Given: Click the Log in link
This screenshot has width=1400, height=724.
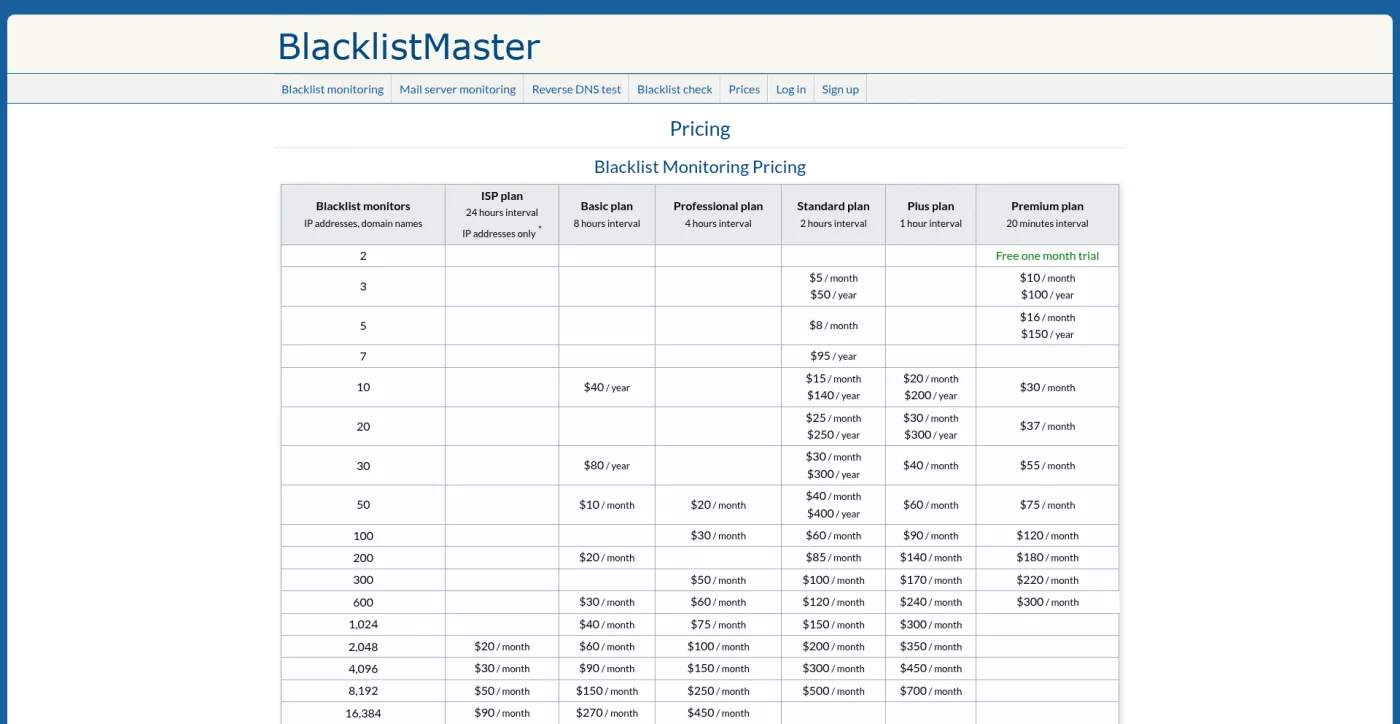Looking at the screenshot, I should (790, 89).
